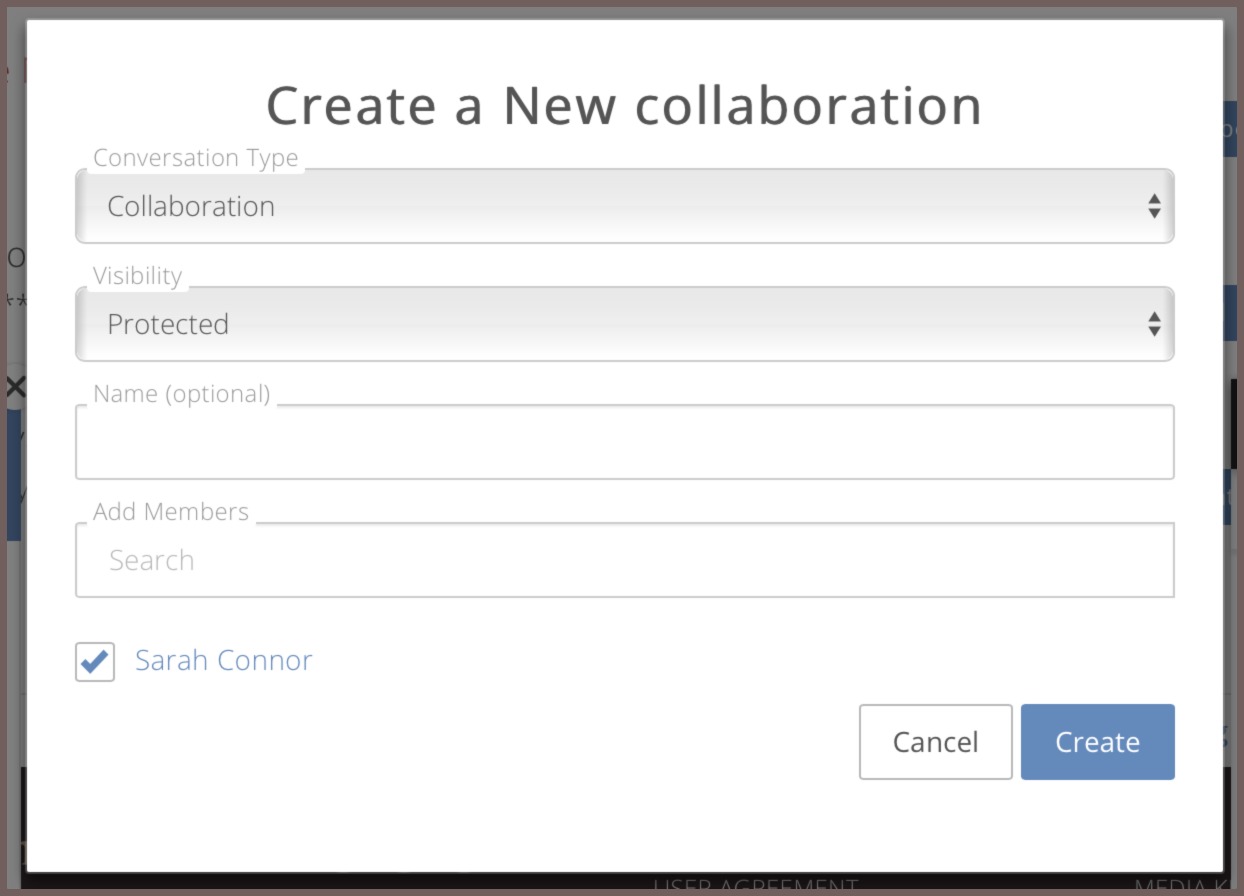The width and height of the screenshot is (1244, 896).
Task: Click the Name (optional) label
Action: 182,394
